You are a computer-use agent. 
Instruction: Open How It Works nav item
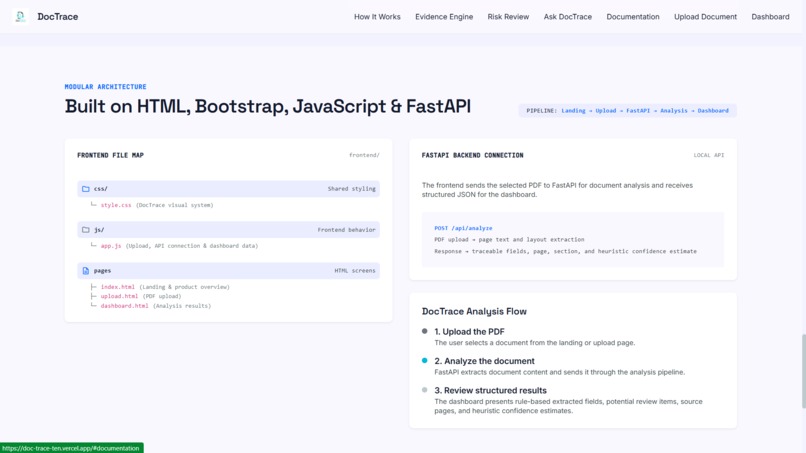(377, 16)
